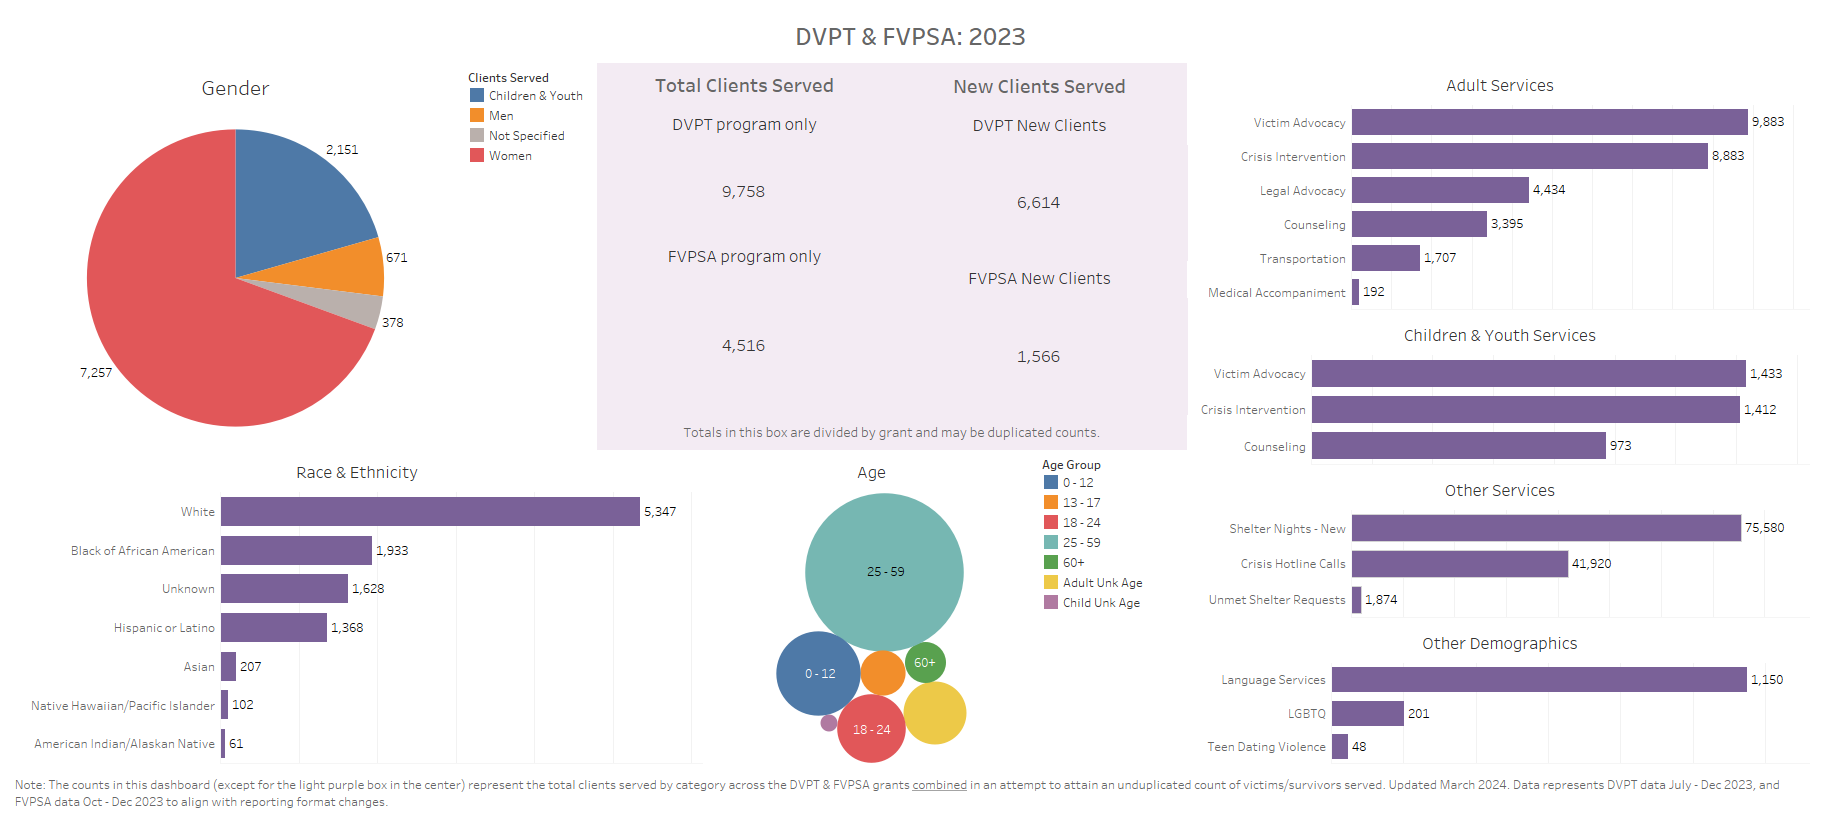Select the red 18 - 24 bubble
The width and height of the screenshot is (1821, 827).
(871, 729)
